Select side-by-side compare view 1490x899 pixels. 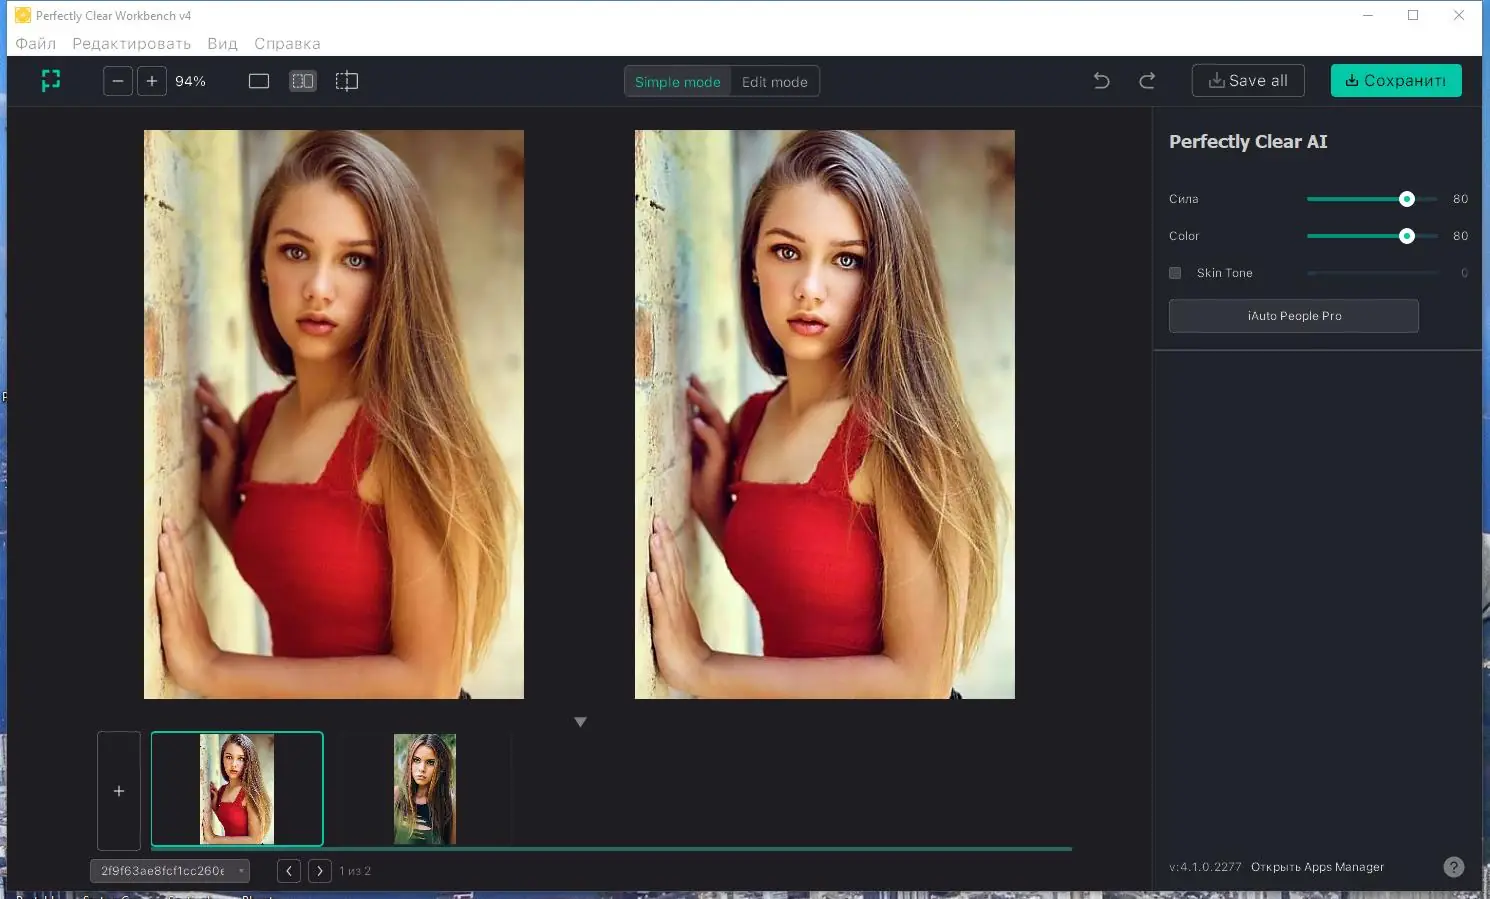click(303, 81)
